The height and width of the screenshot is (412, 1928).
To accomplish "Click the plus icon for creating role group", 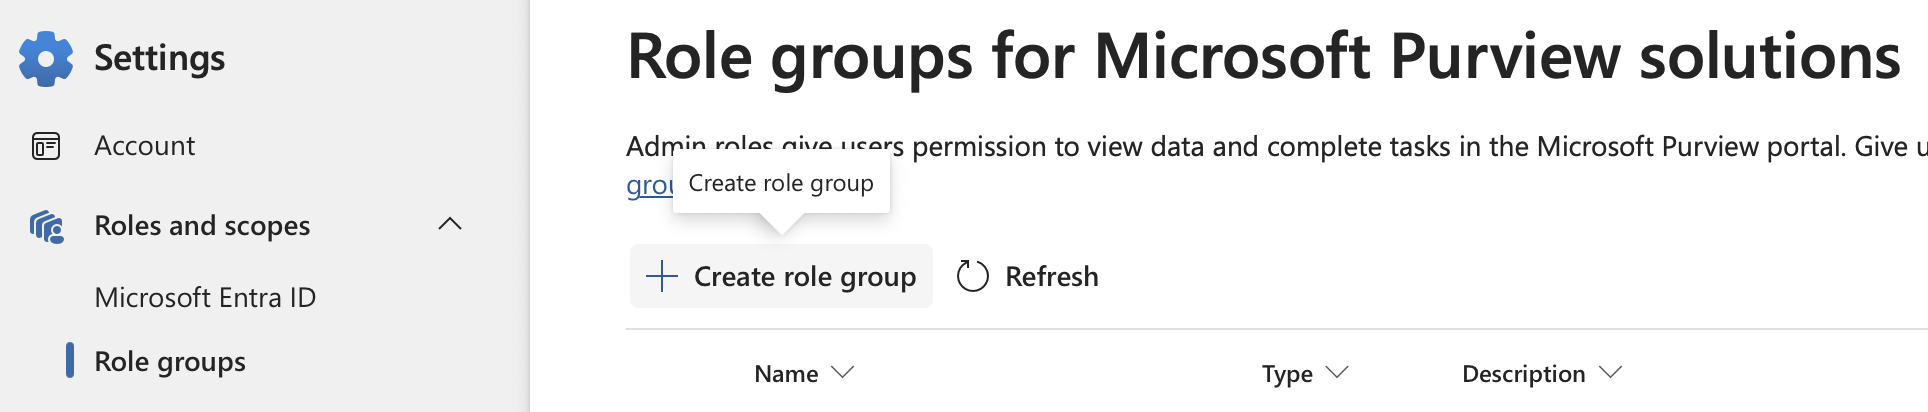I will [x=662, y=276].
